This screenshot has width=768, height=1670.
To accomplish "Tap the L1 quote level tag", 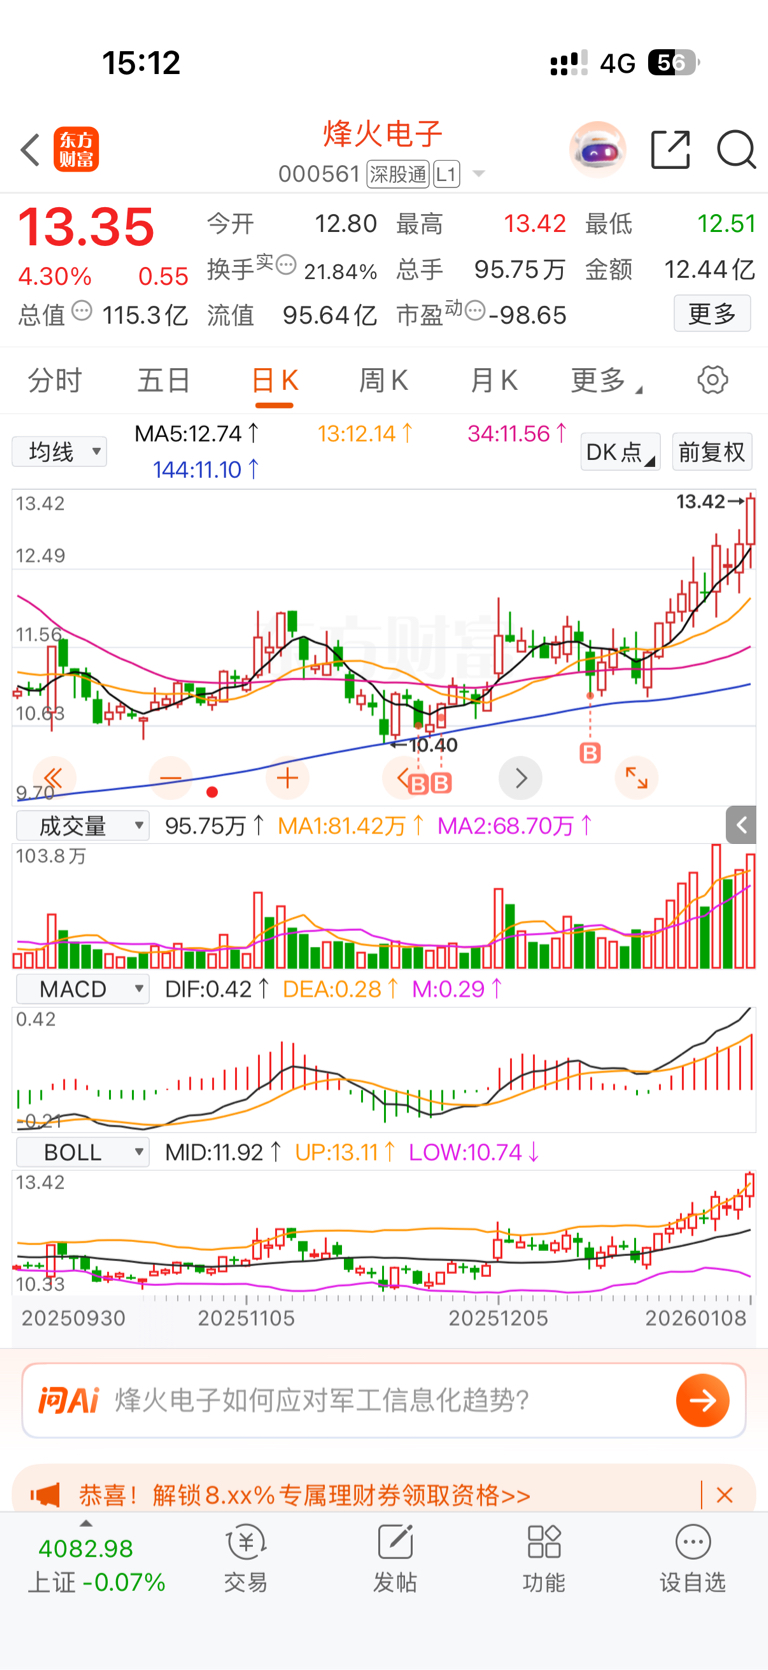I will click(446, 174).
